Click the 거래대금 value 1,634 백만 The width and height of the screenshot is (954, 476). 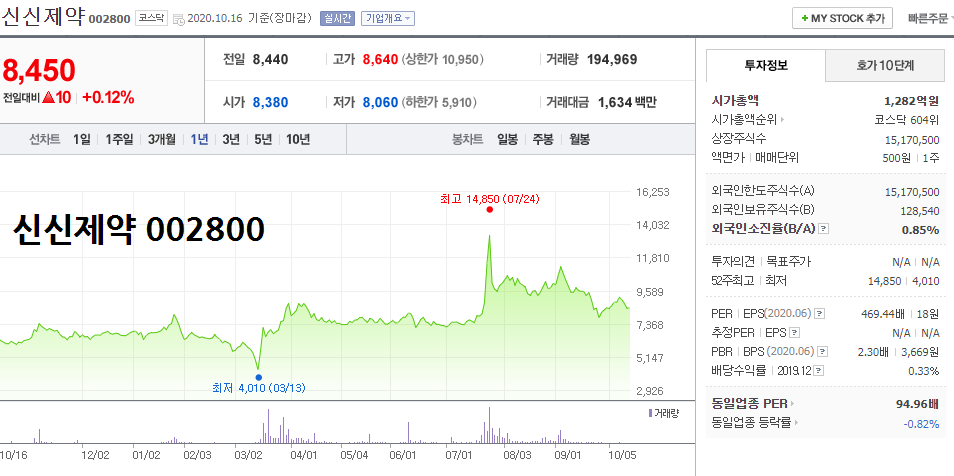click(x=627, y=102)
